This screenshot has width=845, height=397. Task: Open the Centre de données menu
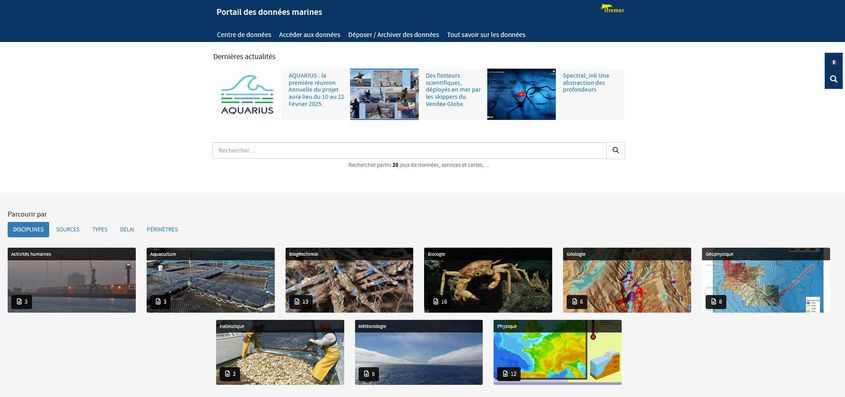pyautogui.click(x=244, y=34)
